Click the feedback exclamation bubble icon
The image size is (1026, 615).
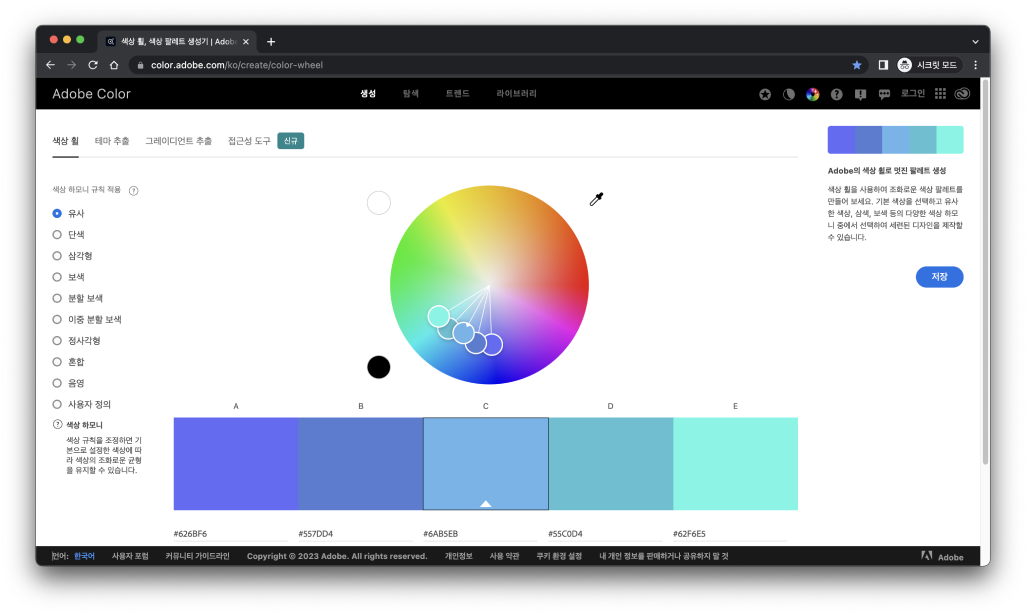point(860,94)
